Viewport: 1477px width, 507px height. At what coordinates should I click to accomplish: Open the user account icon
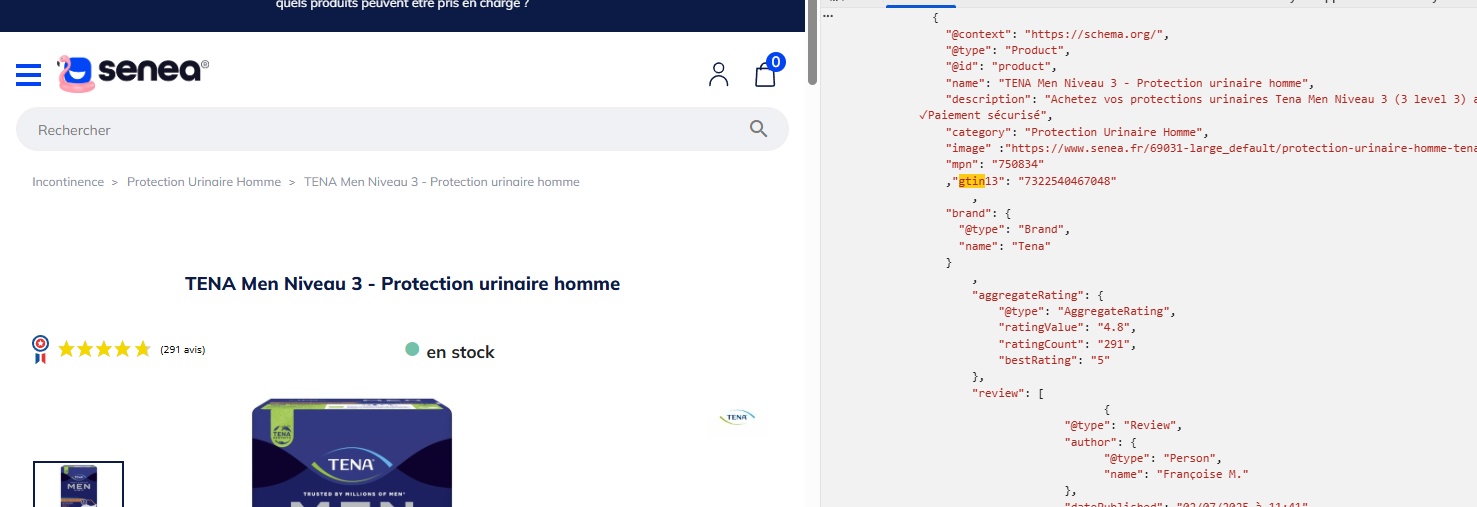[718, 74]
